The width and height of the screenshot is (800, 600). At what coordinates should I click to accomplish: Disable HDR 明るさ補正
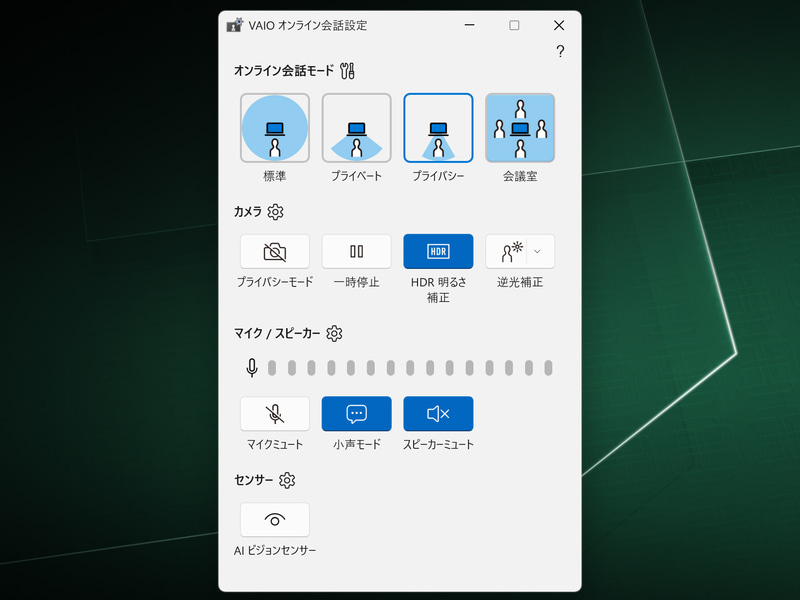point(438,251)
